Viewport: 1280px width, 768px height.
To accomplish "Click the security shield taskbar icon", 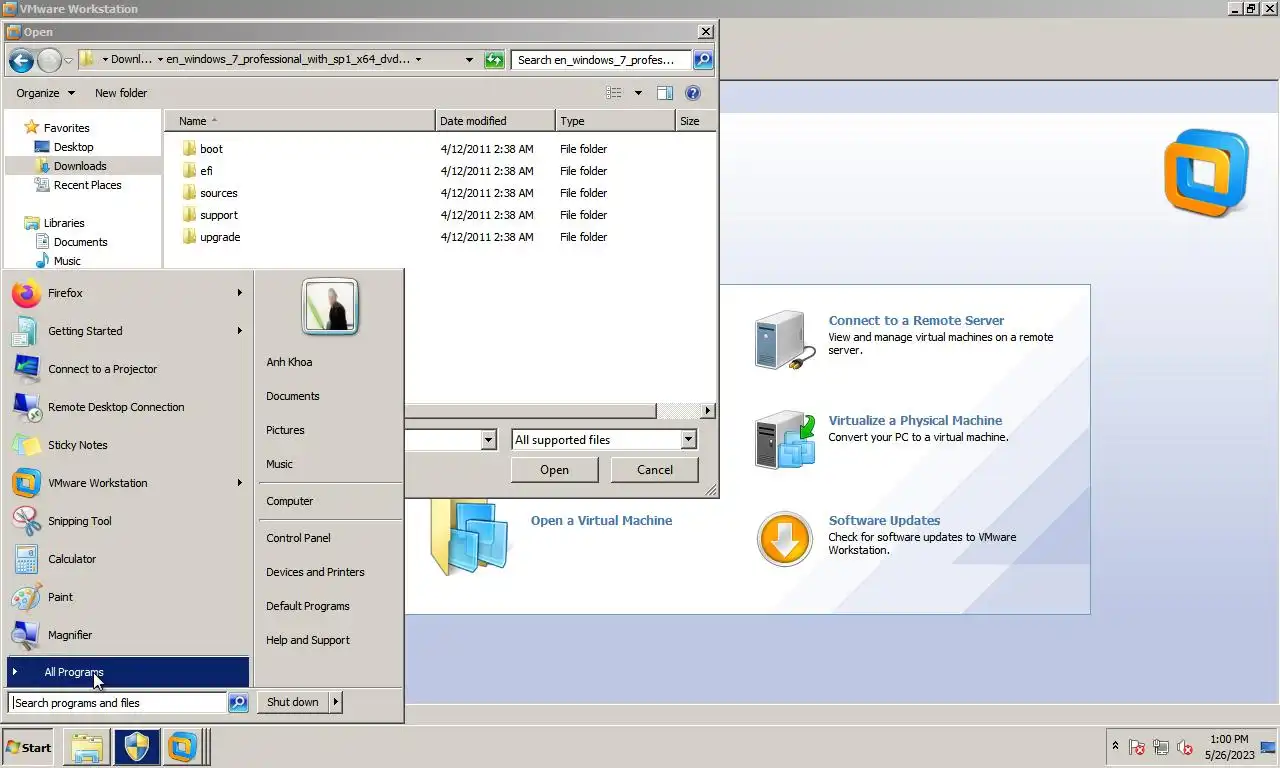I will coord(136,747).
